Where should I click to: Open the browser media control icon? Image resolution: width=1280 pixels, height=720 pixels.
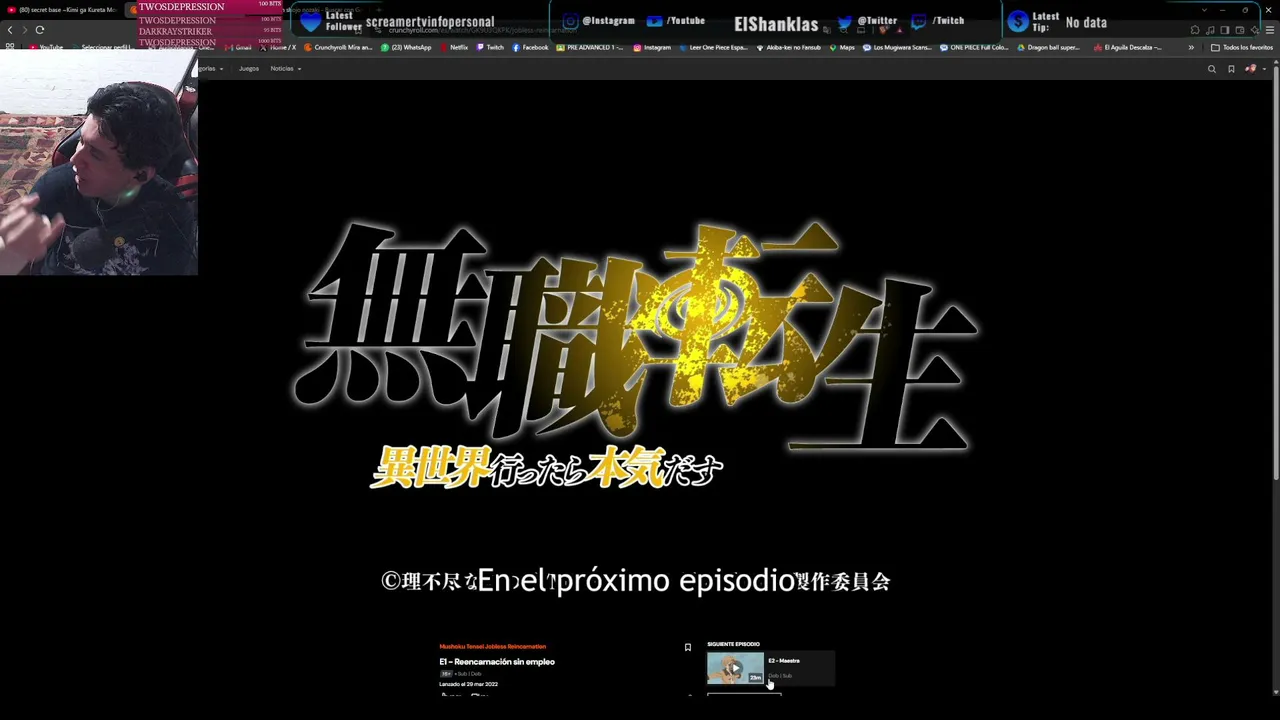1210,30
